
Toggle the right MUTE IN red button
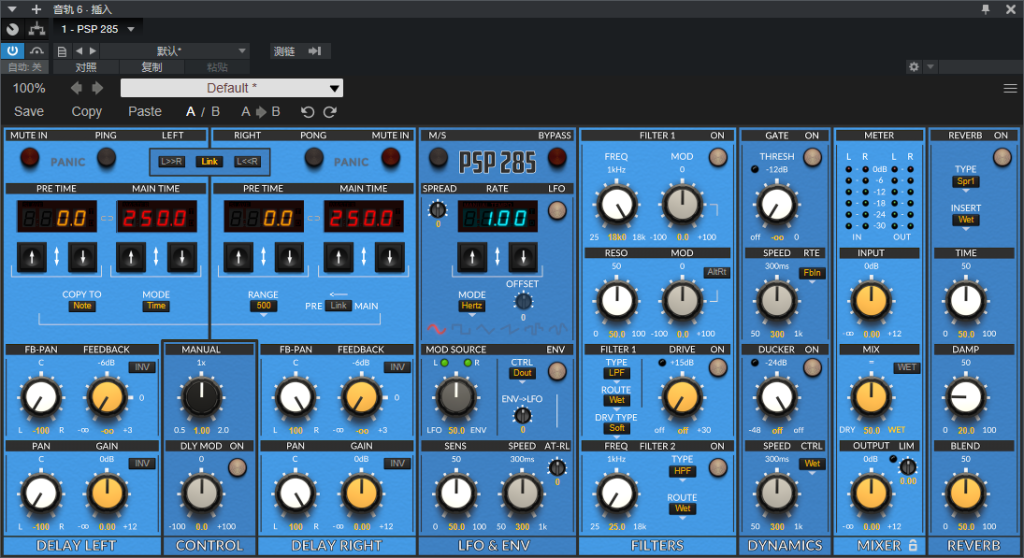tap(391, 158)
